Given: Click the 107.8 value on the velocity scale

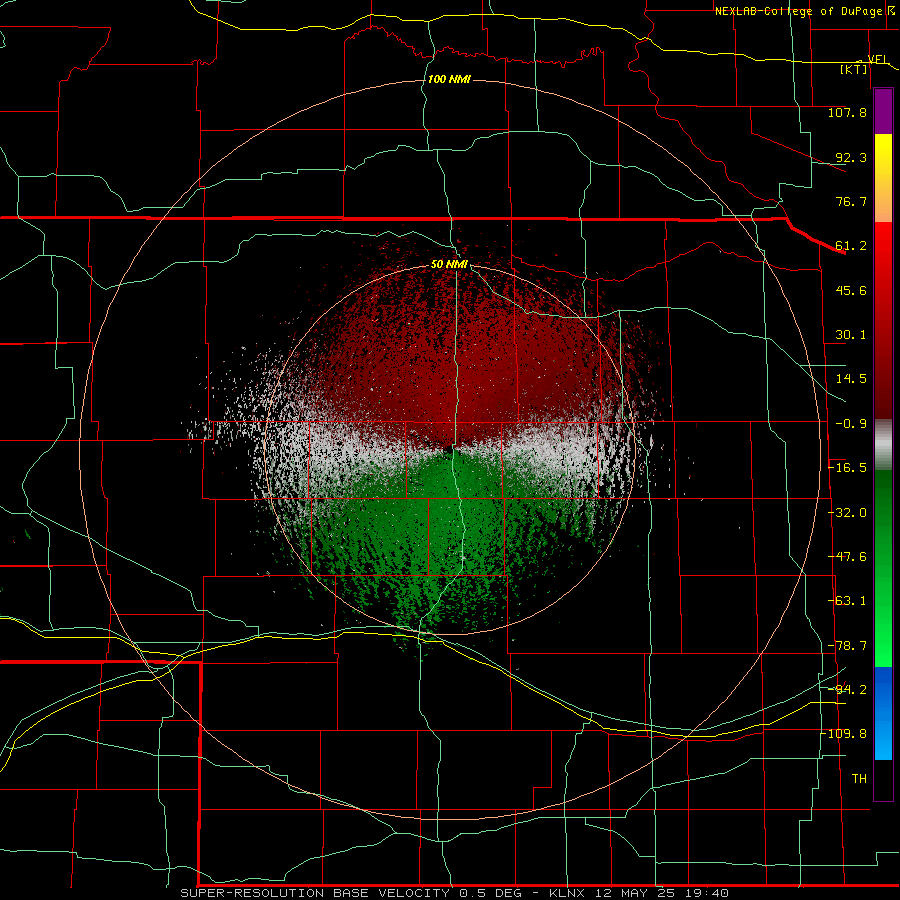Looking at the screenshot, I should pyautogui.click(x=847, y=112).
